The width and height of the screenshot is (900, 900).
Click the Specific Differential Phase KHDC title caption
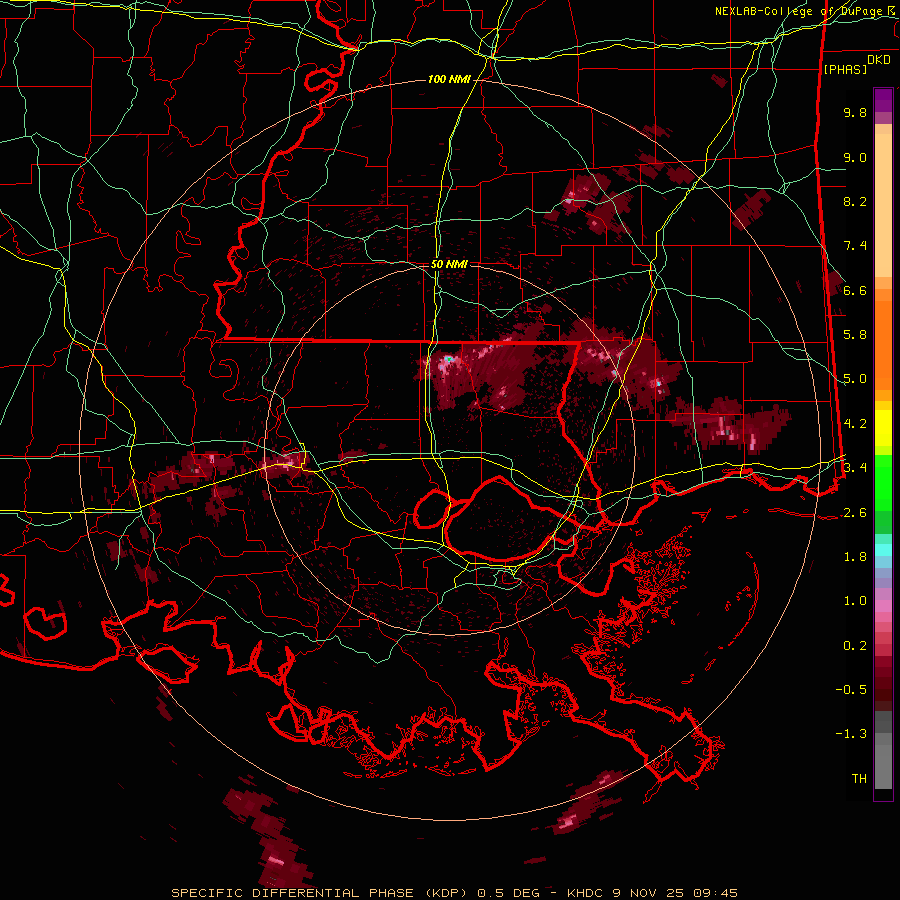tap(455, 893)
